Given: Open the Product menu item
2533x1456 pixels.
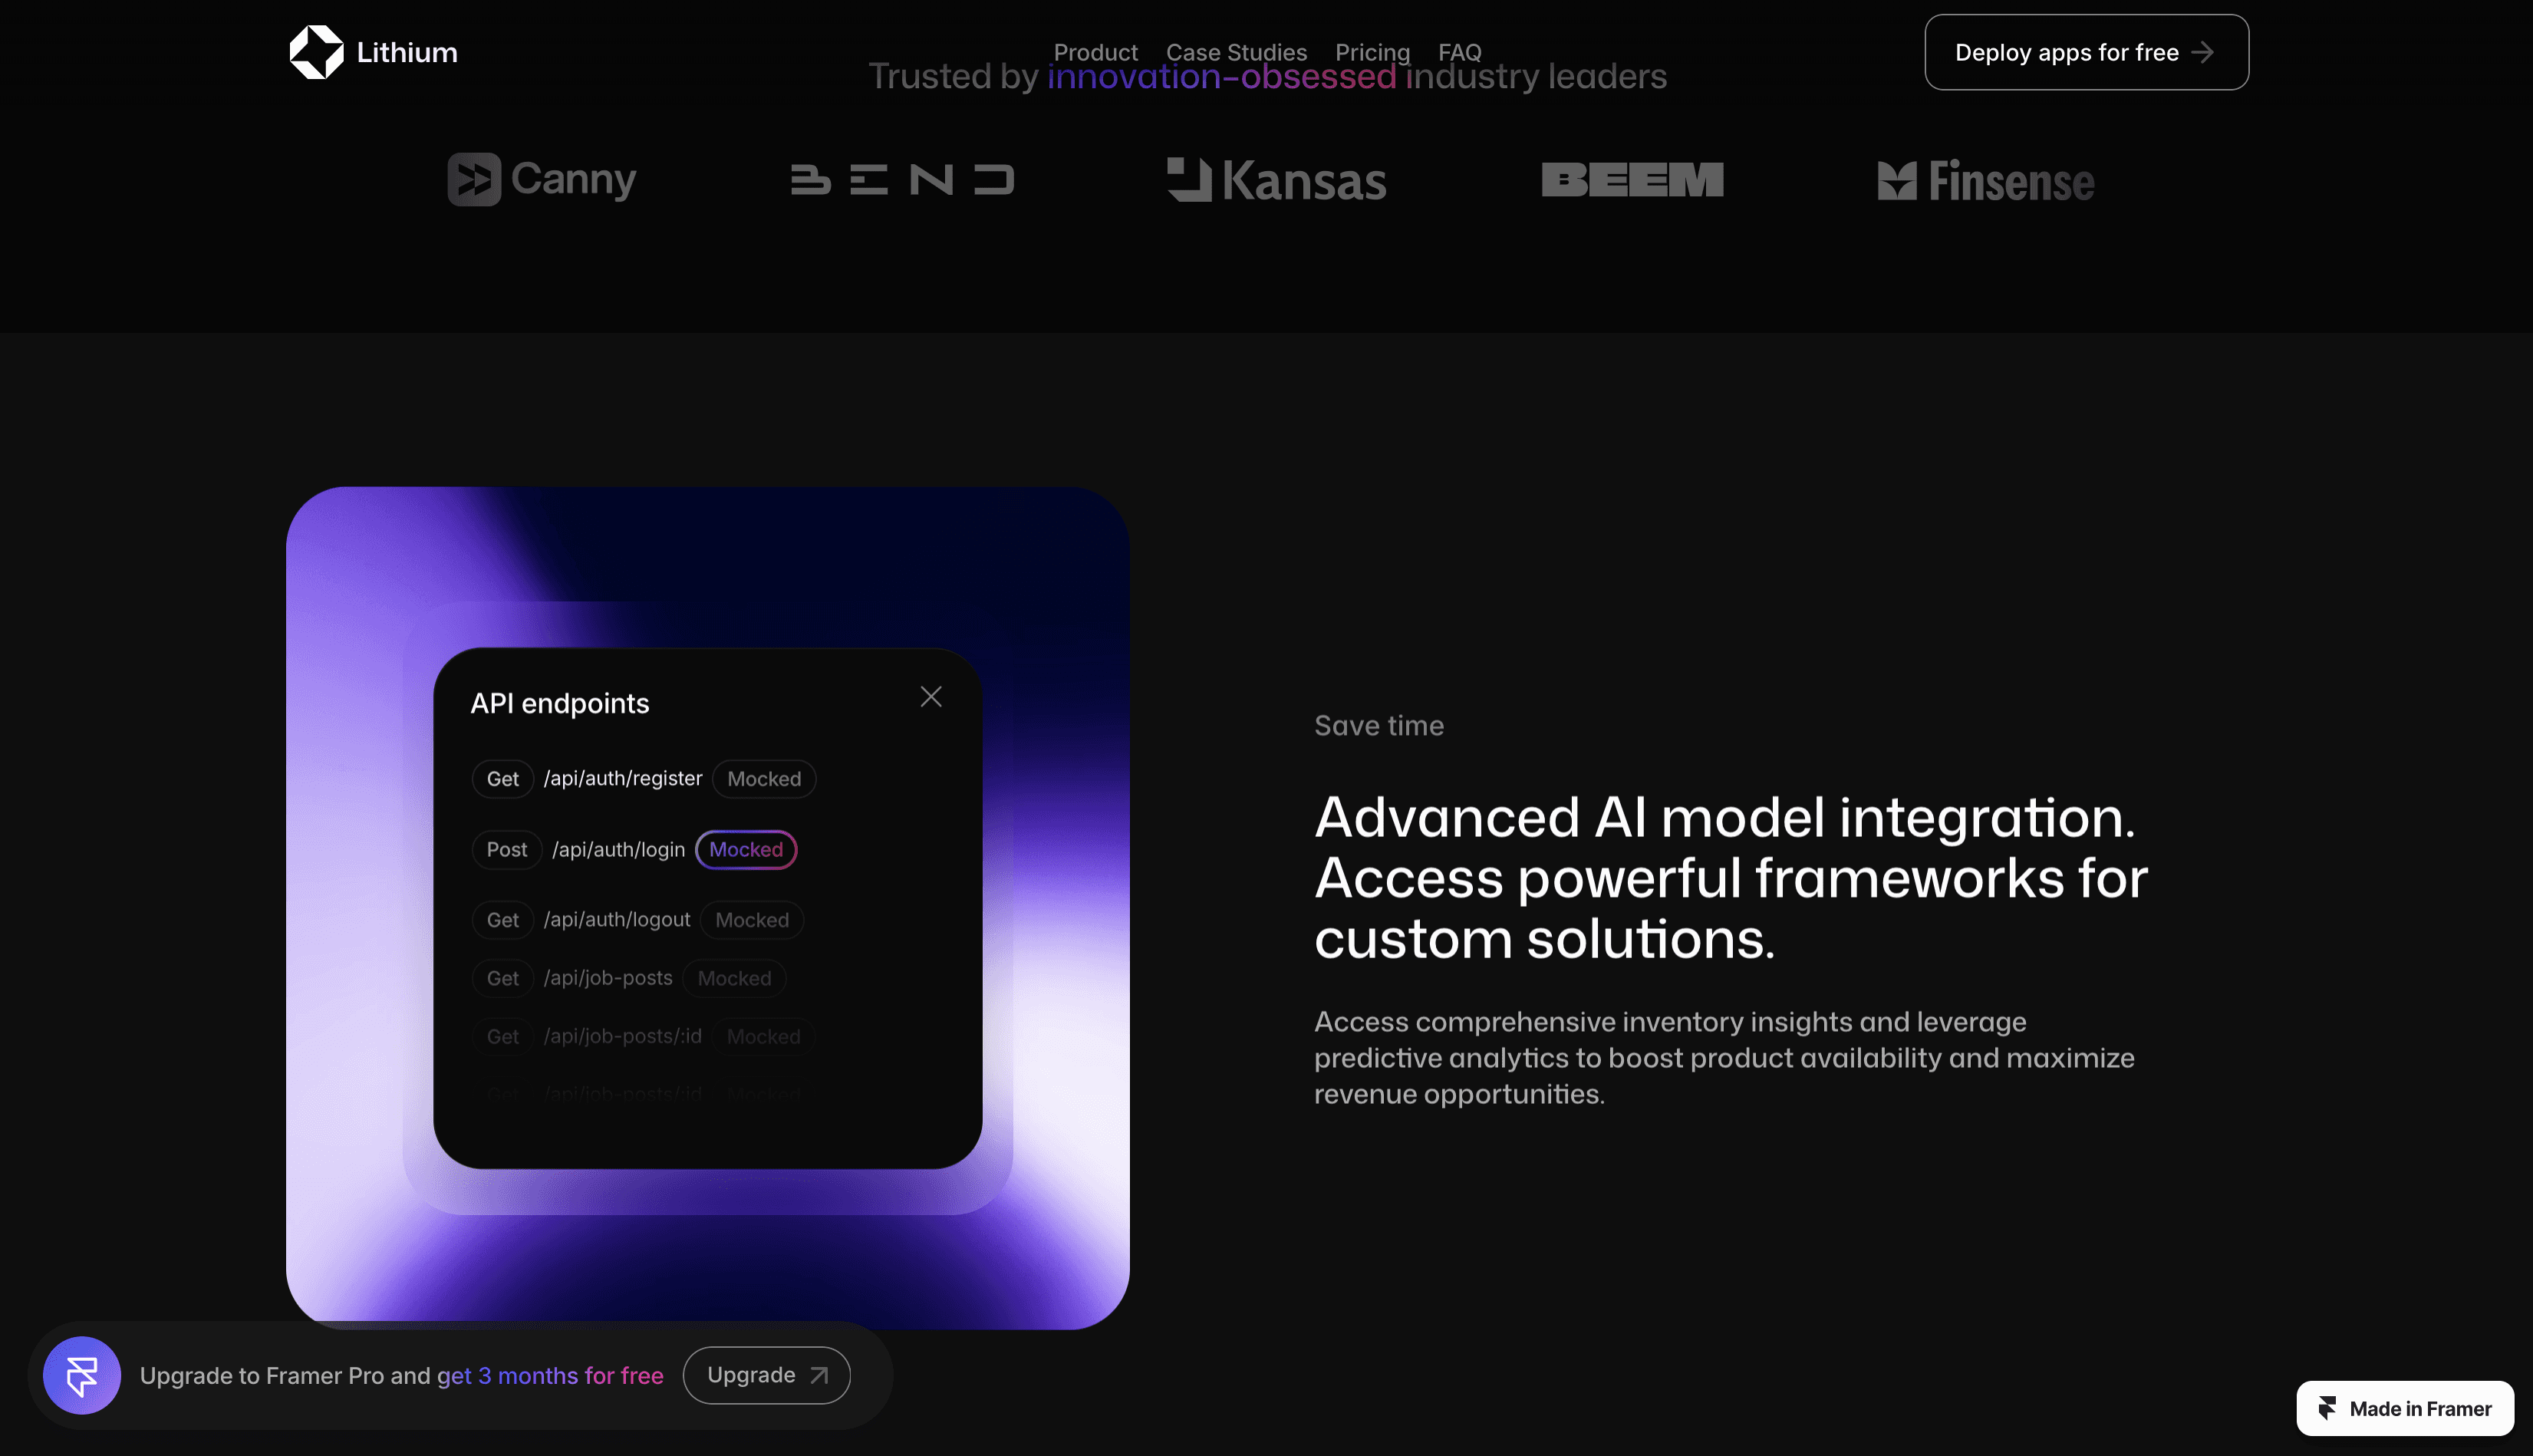Looking at the screenshot, I should pyautogui.click(x=1095, y=52).
